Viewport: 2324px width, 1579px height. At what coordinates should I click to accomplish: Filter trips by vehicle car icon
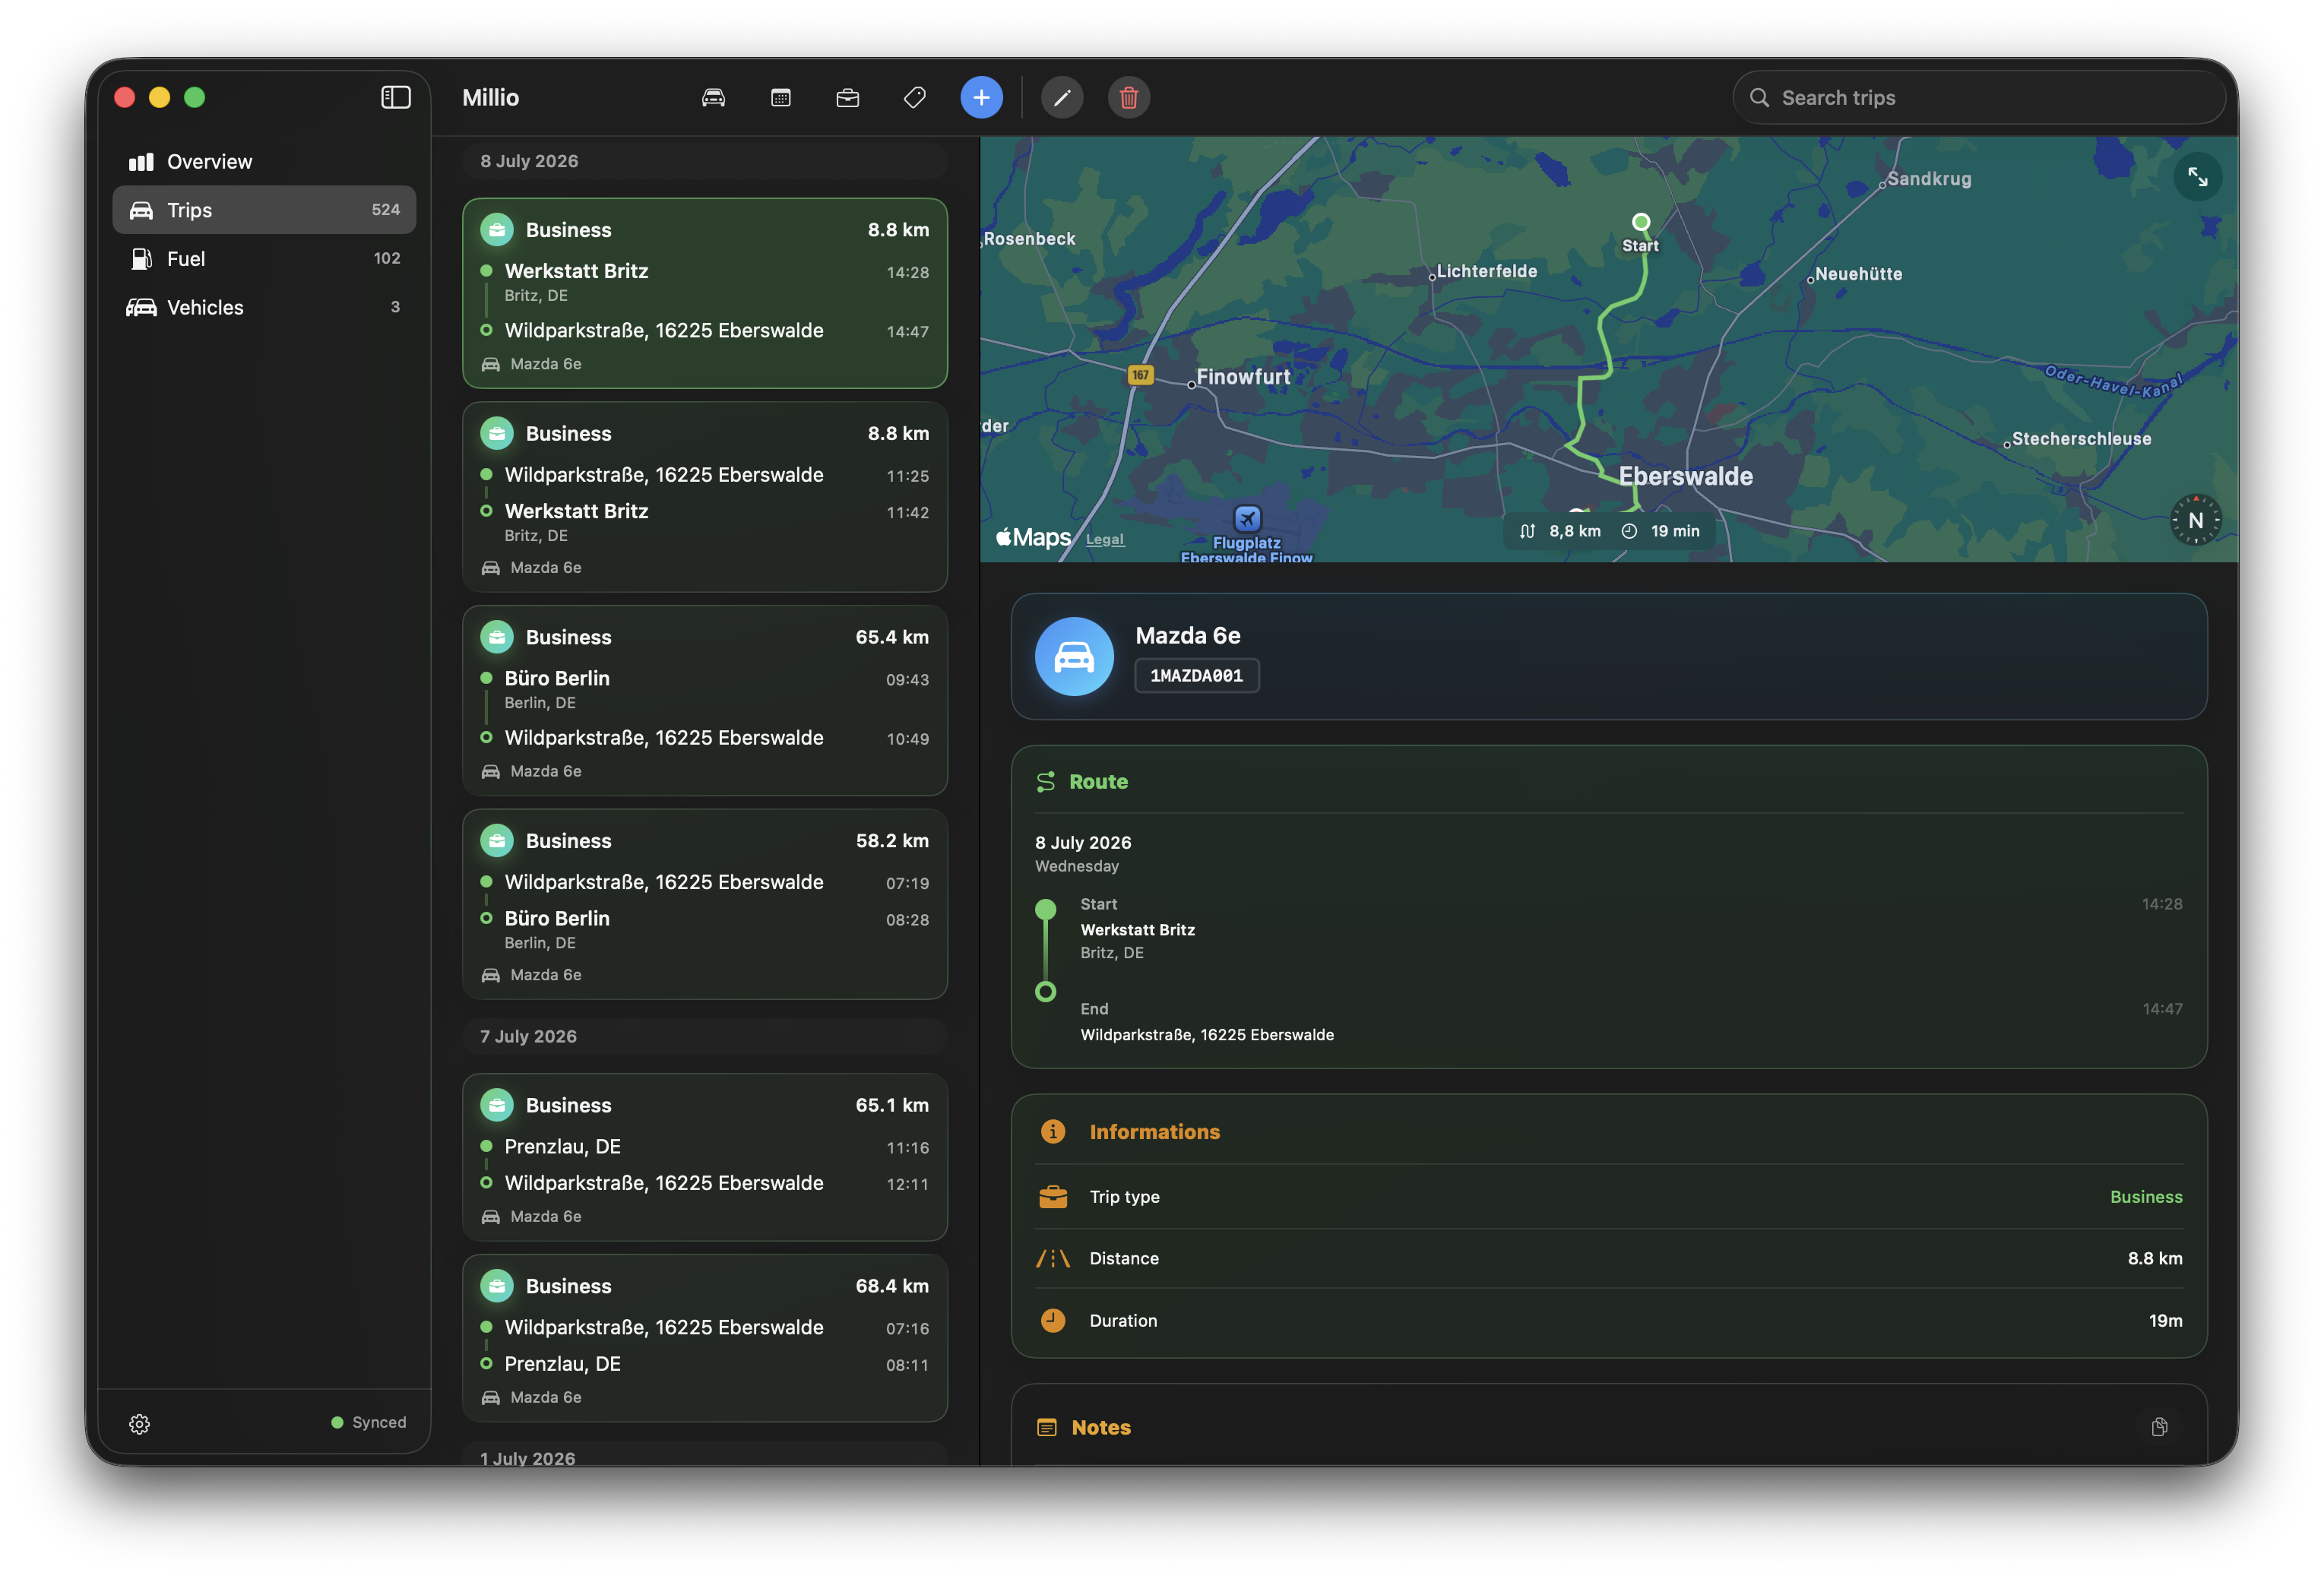pyautogui.click(x=713, y=97)
